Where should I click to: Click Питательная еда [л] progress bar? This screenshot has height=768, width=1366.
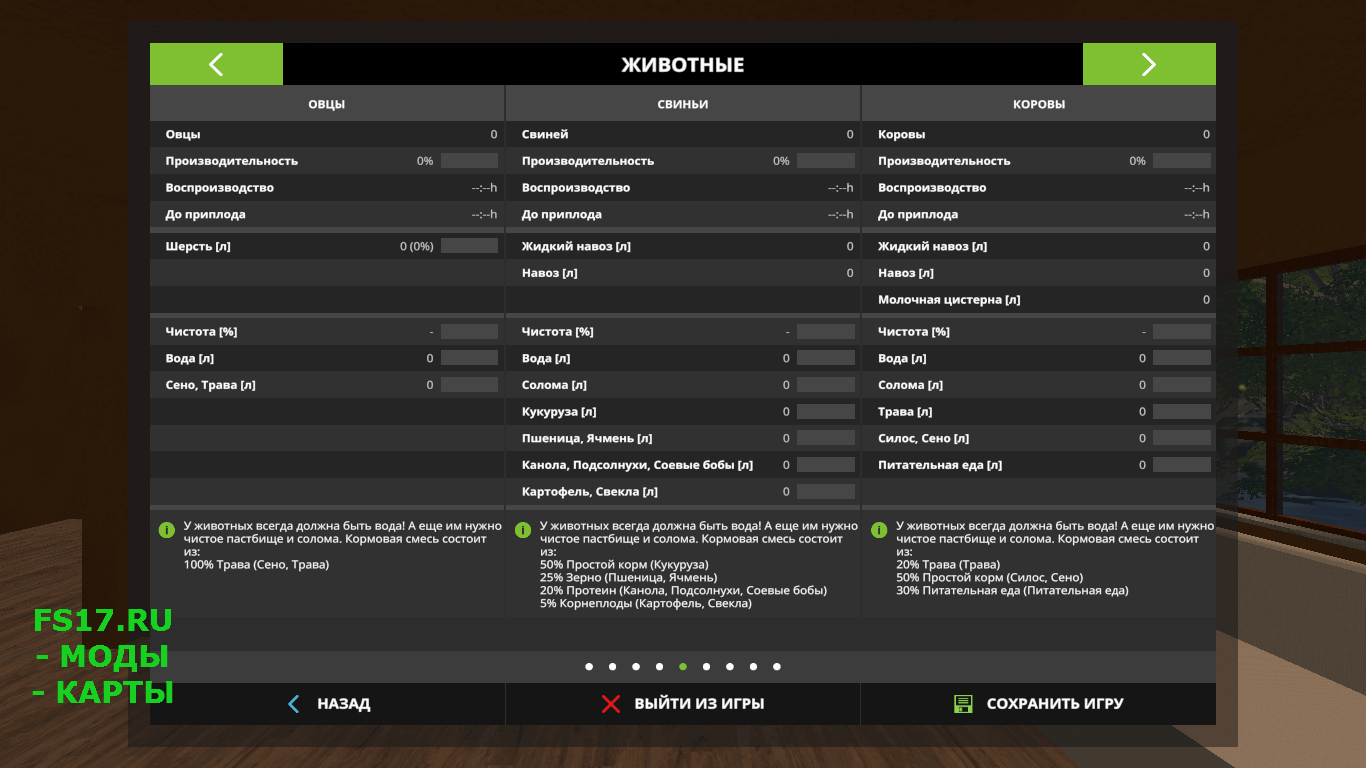(1182, 465)
